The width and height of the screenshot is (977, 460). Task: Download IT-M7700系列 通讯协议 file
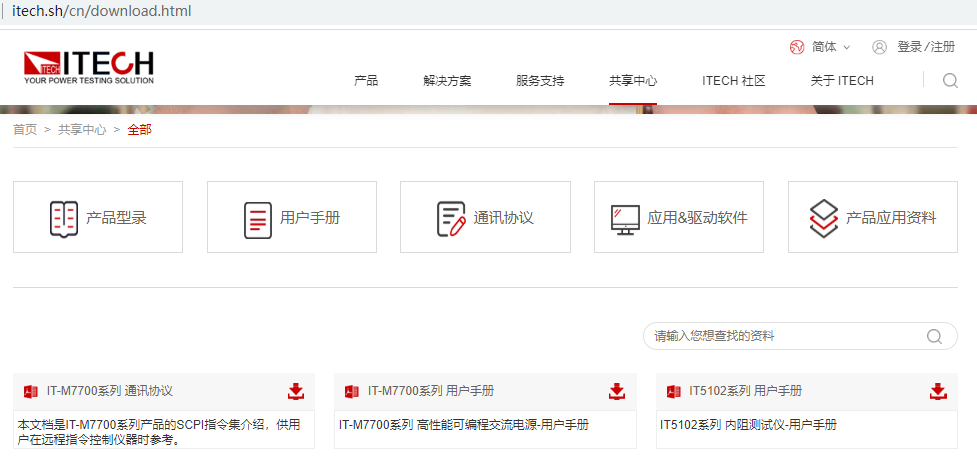click(x=295, y=391)
